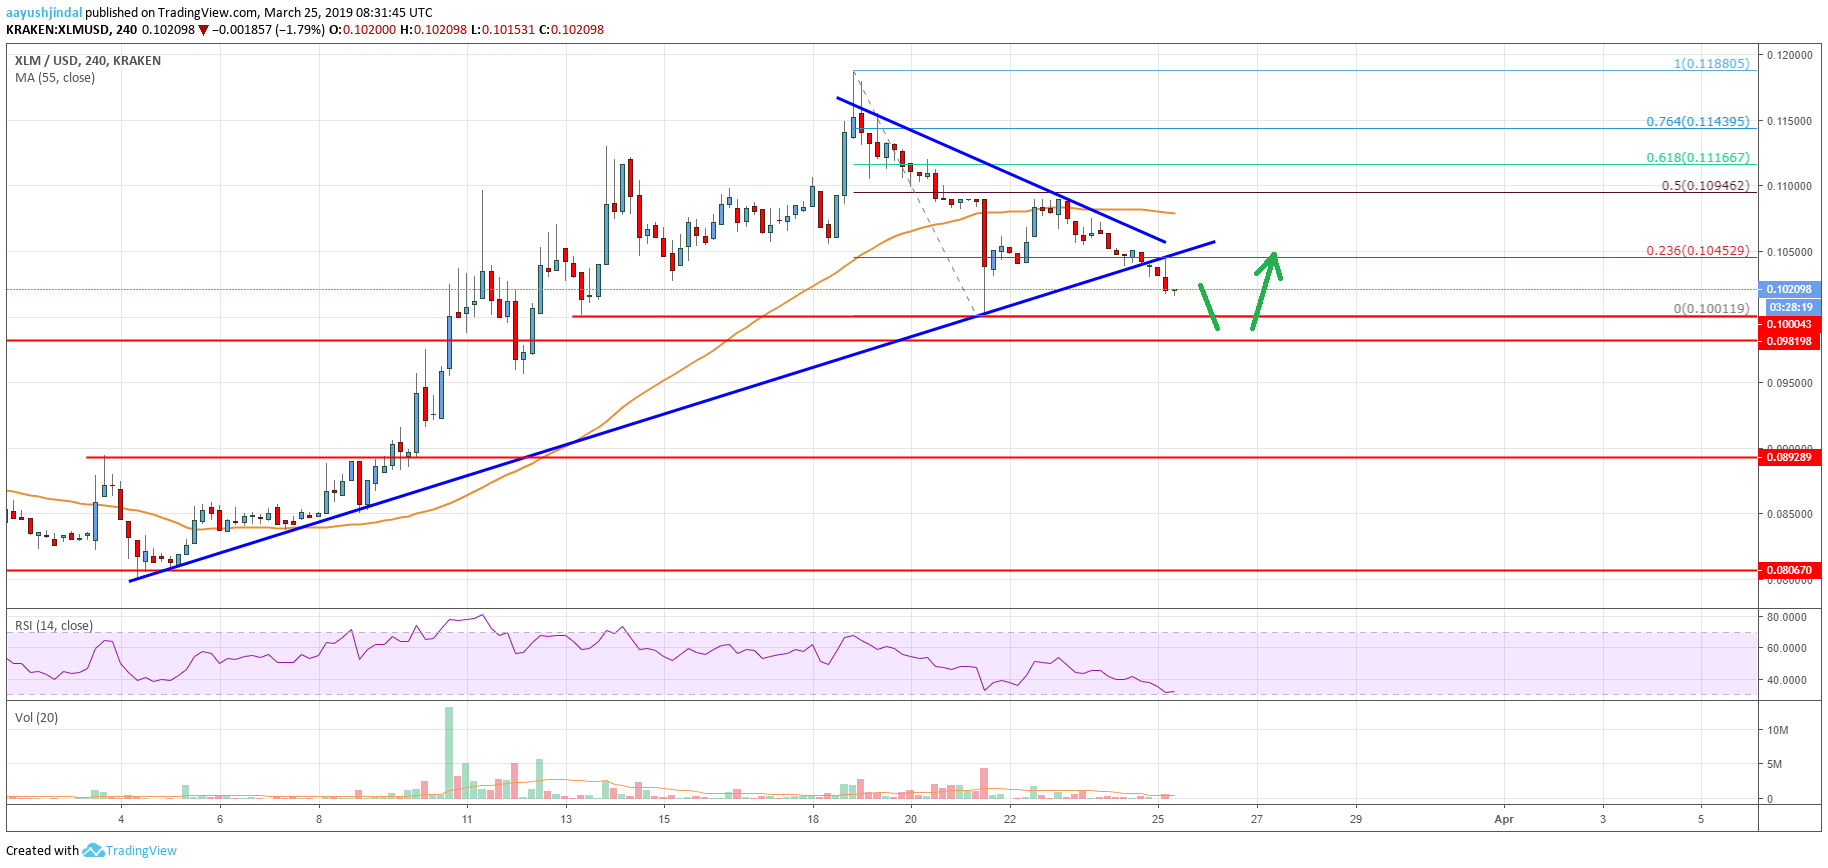1828x868 pixels.
Task: Click the red 0.080670 price level tag
Action: 1789,571
